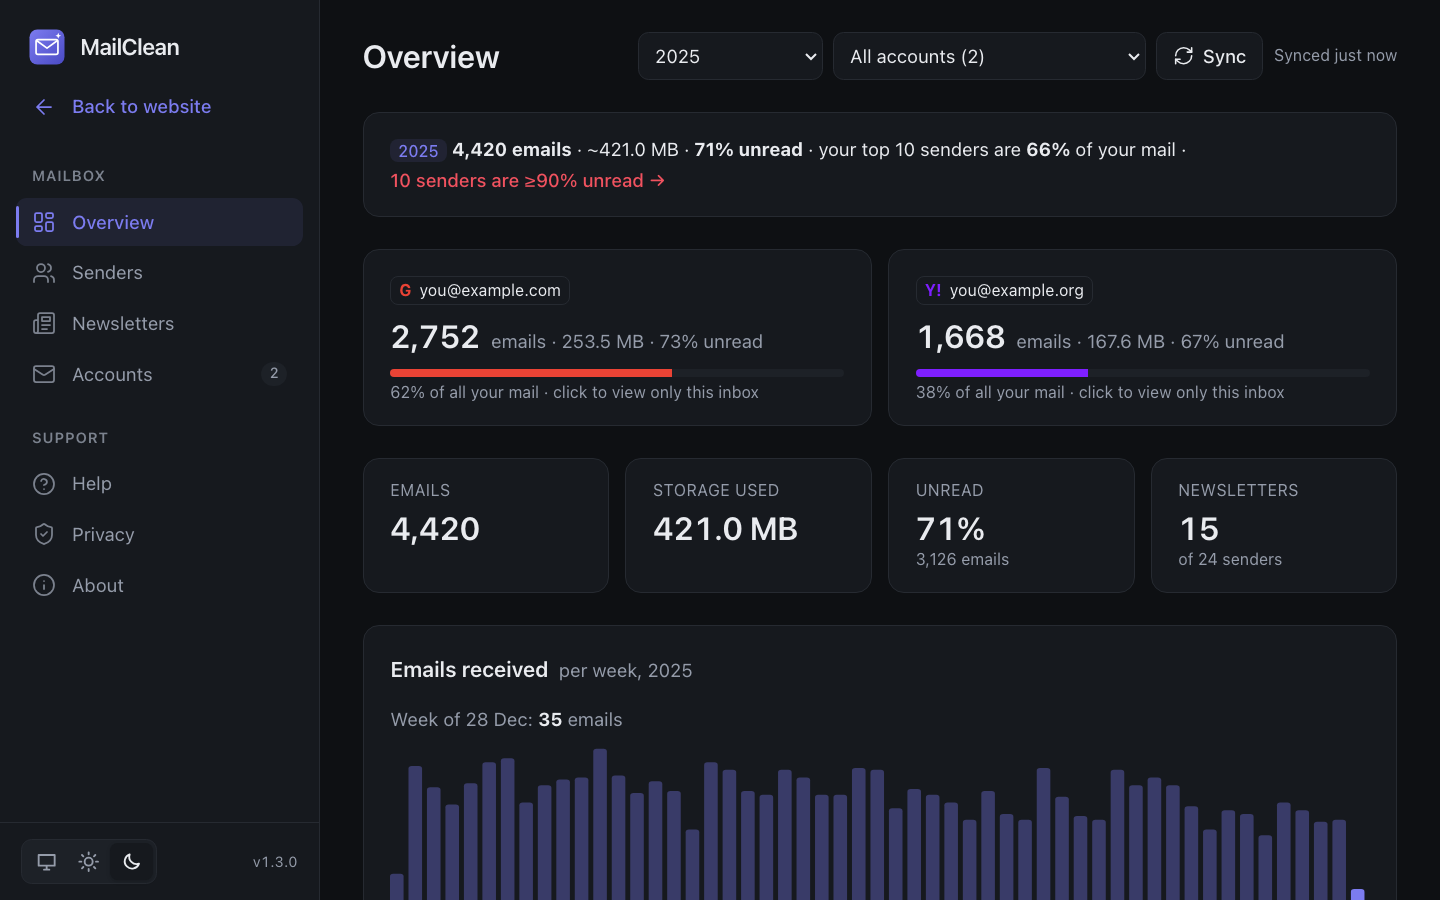Click the Overview page heading
Screen dimensions: 1440x900
[431, 57]
